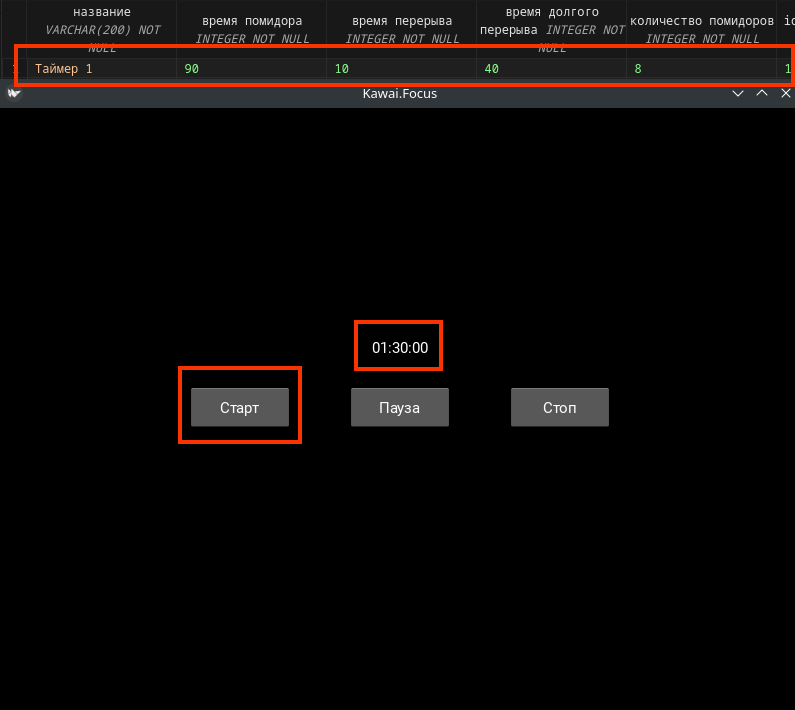
Task: Minimize the Kawai.Focus window
Action: coord(738,93)
